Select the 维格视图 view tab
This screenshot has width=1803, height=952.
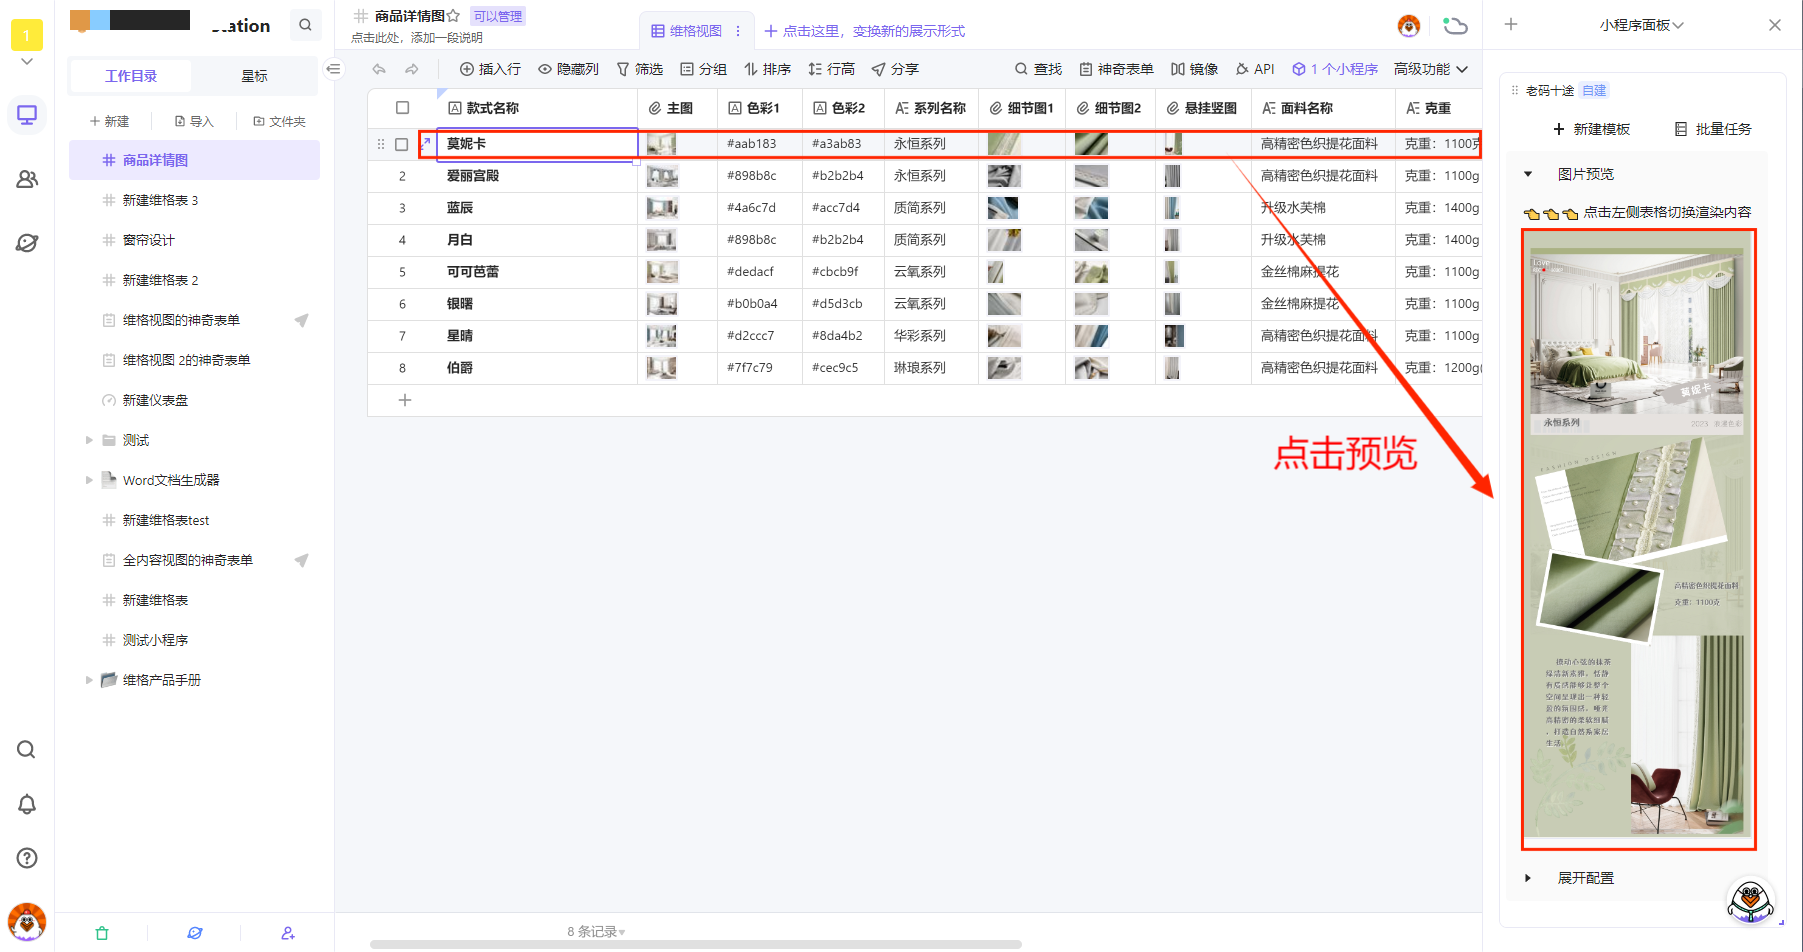pyautogui.click(x=687, y=31)
